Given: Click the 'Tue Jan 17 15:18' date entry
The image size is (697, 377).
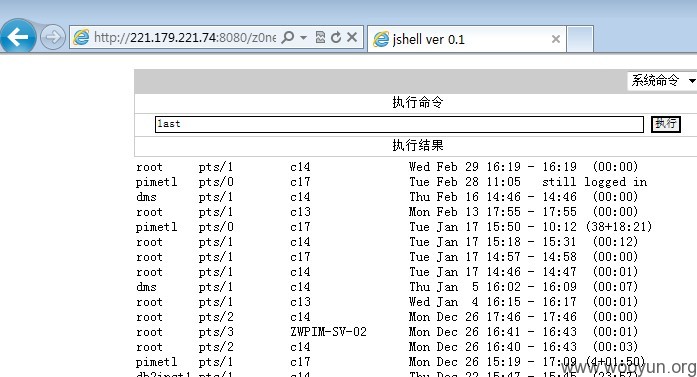Looking at the screenshot, I should [x=465, y=241].
